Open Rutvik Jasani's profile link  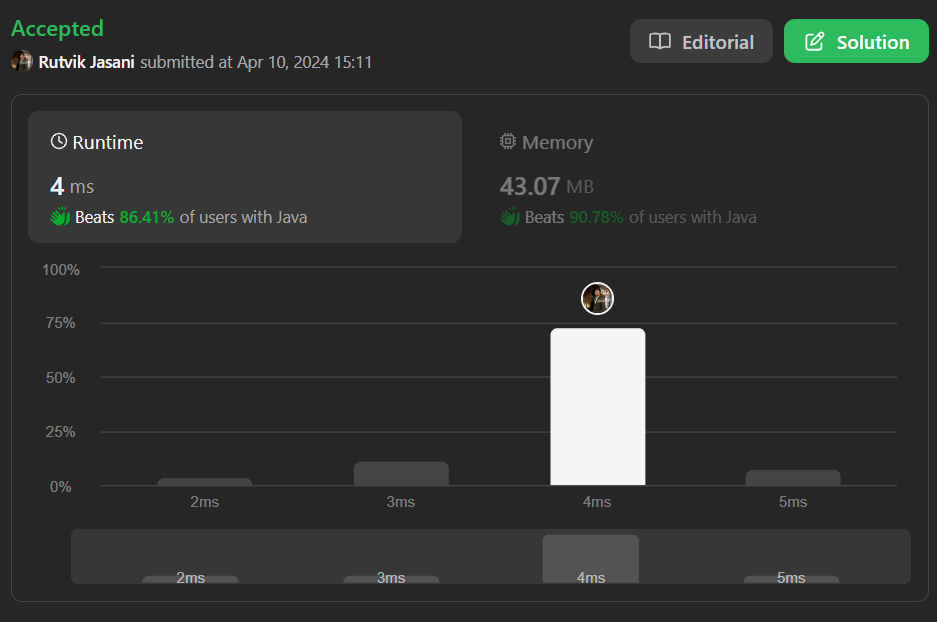[87, 62]
